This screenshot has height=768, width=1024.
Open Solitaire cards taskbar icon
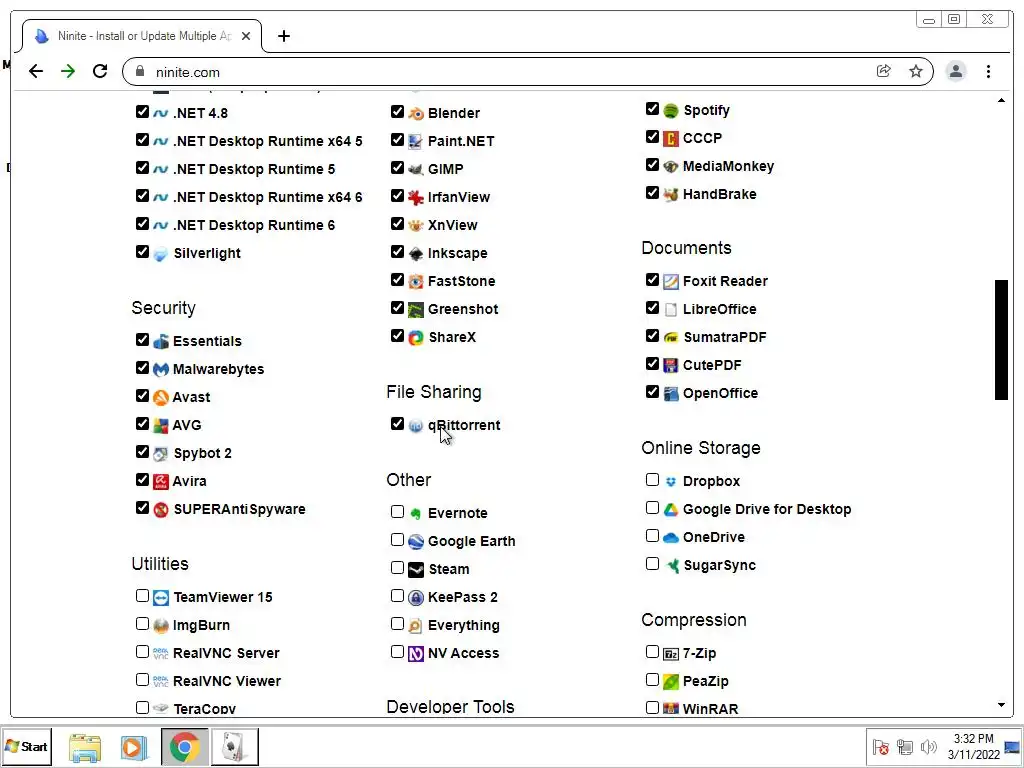(x=234, y=747)
